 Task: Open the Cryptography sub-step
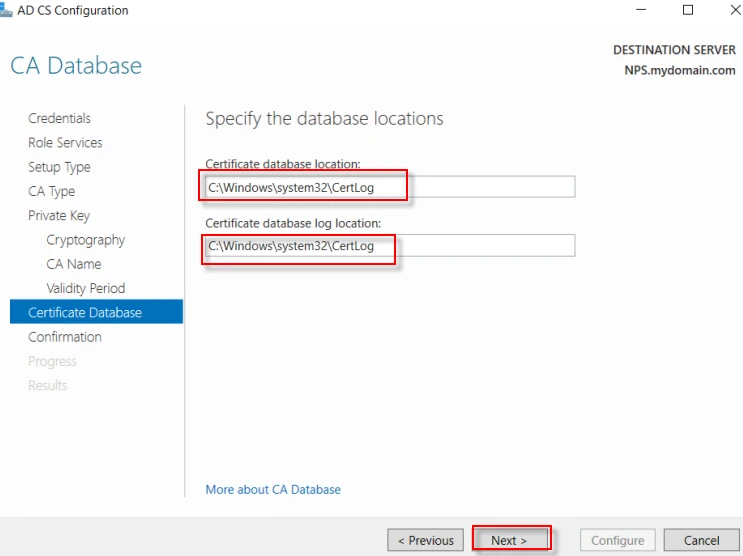(85, 240)
